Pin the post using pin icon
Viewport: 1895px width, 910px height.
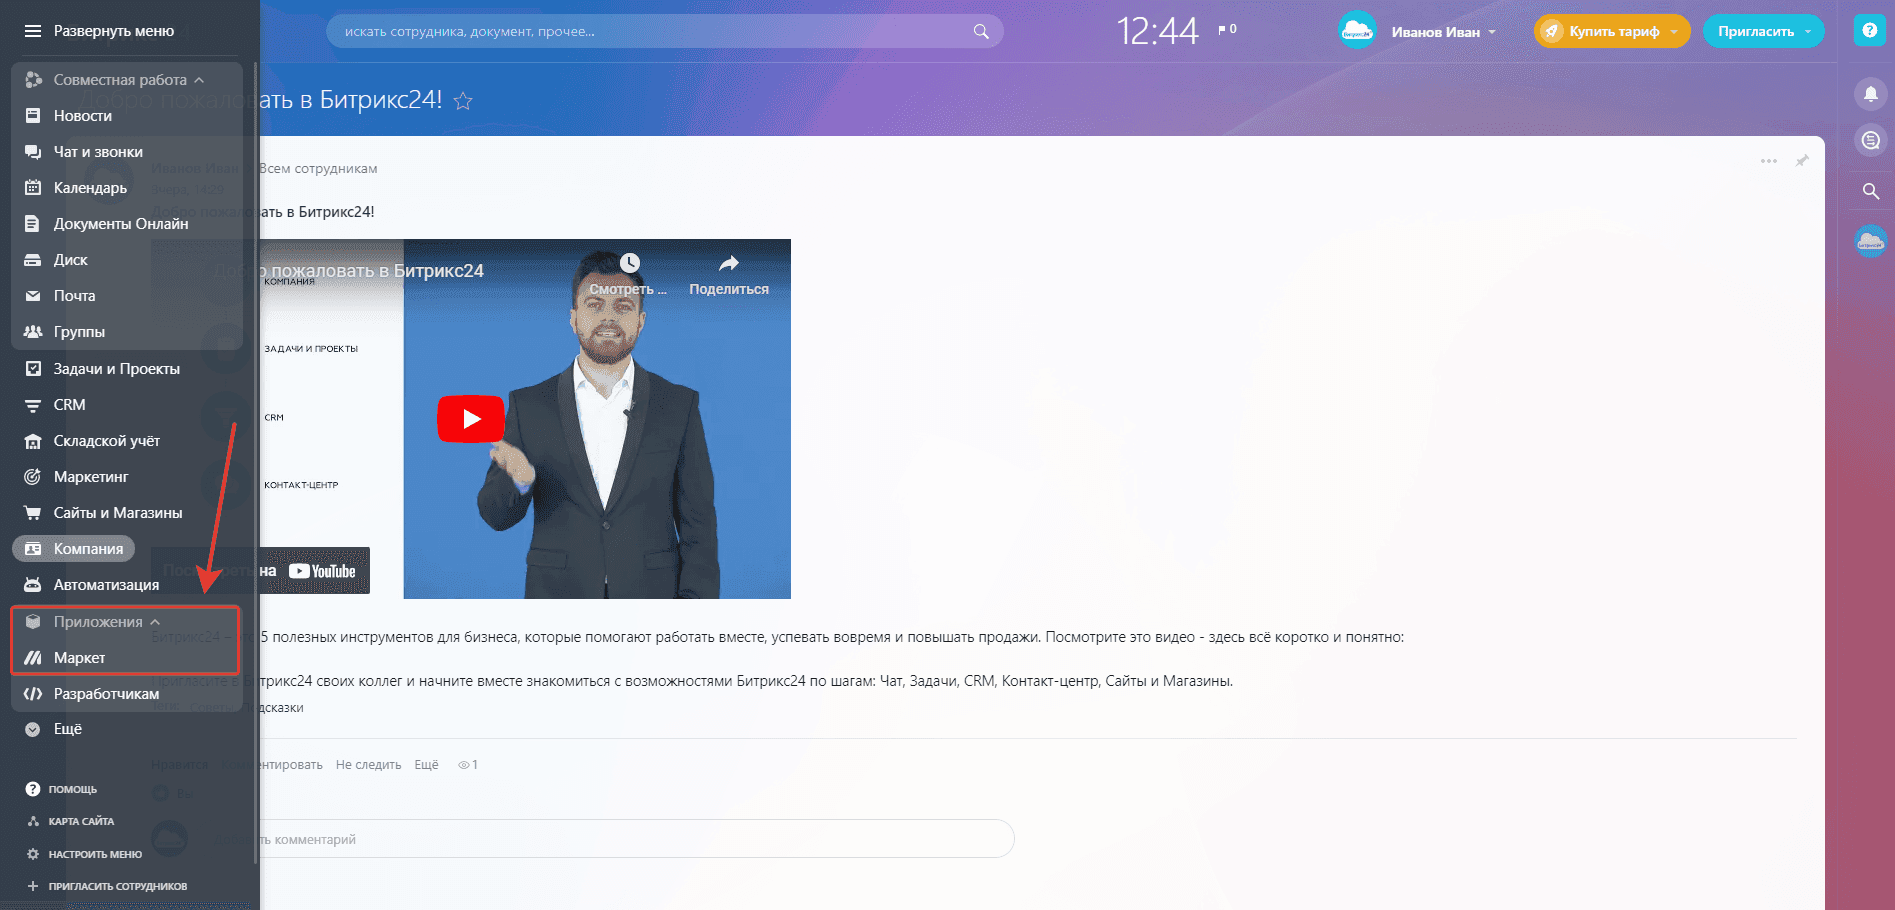1802,161
